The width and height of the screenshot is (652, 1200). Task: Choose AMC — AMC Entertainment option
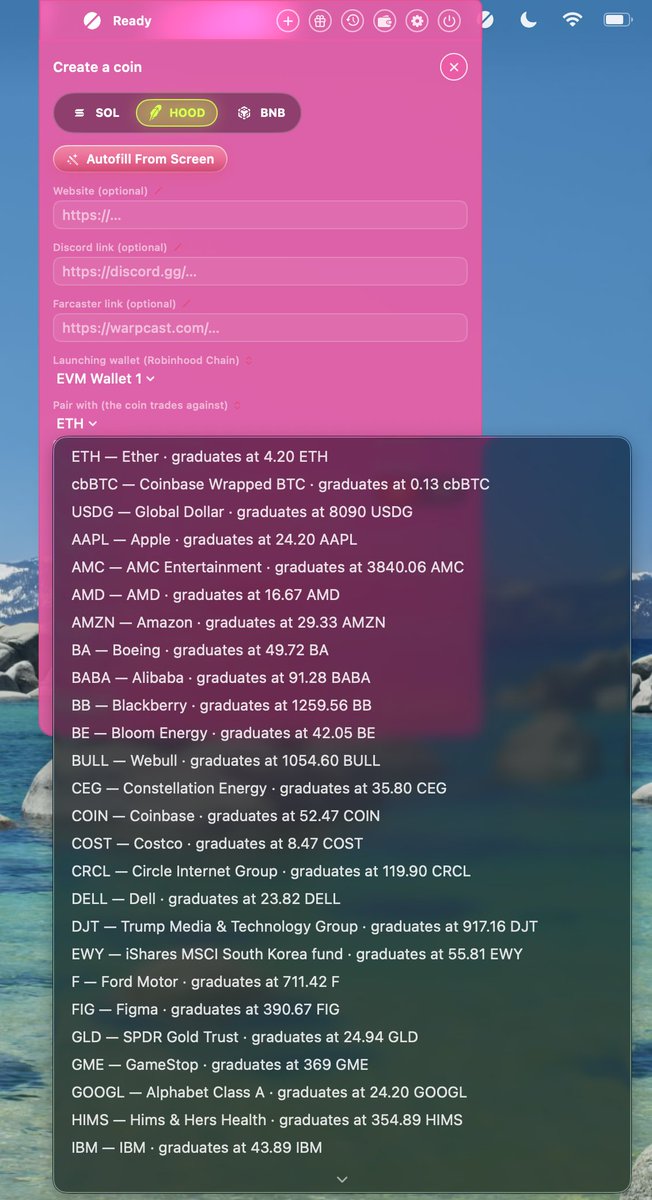click(x=342, y=567)
